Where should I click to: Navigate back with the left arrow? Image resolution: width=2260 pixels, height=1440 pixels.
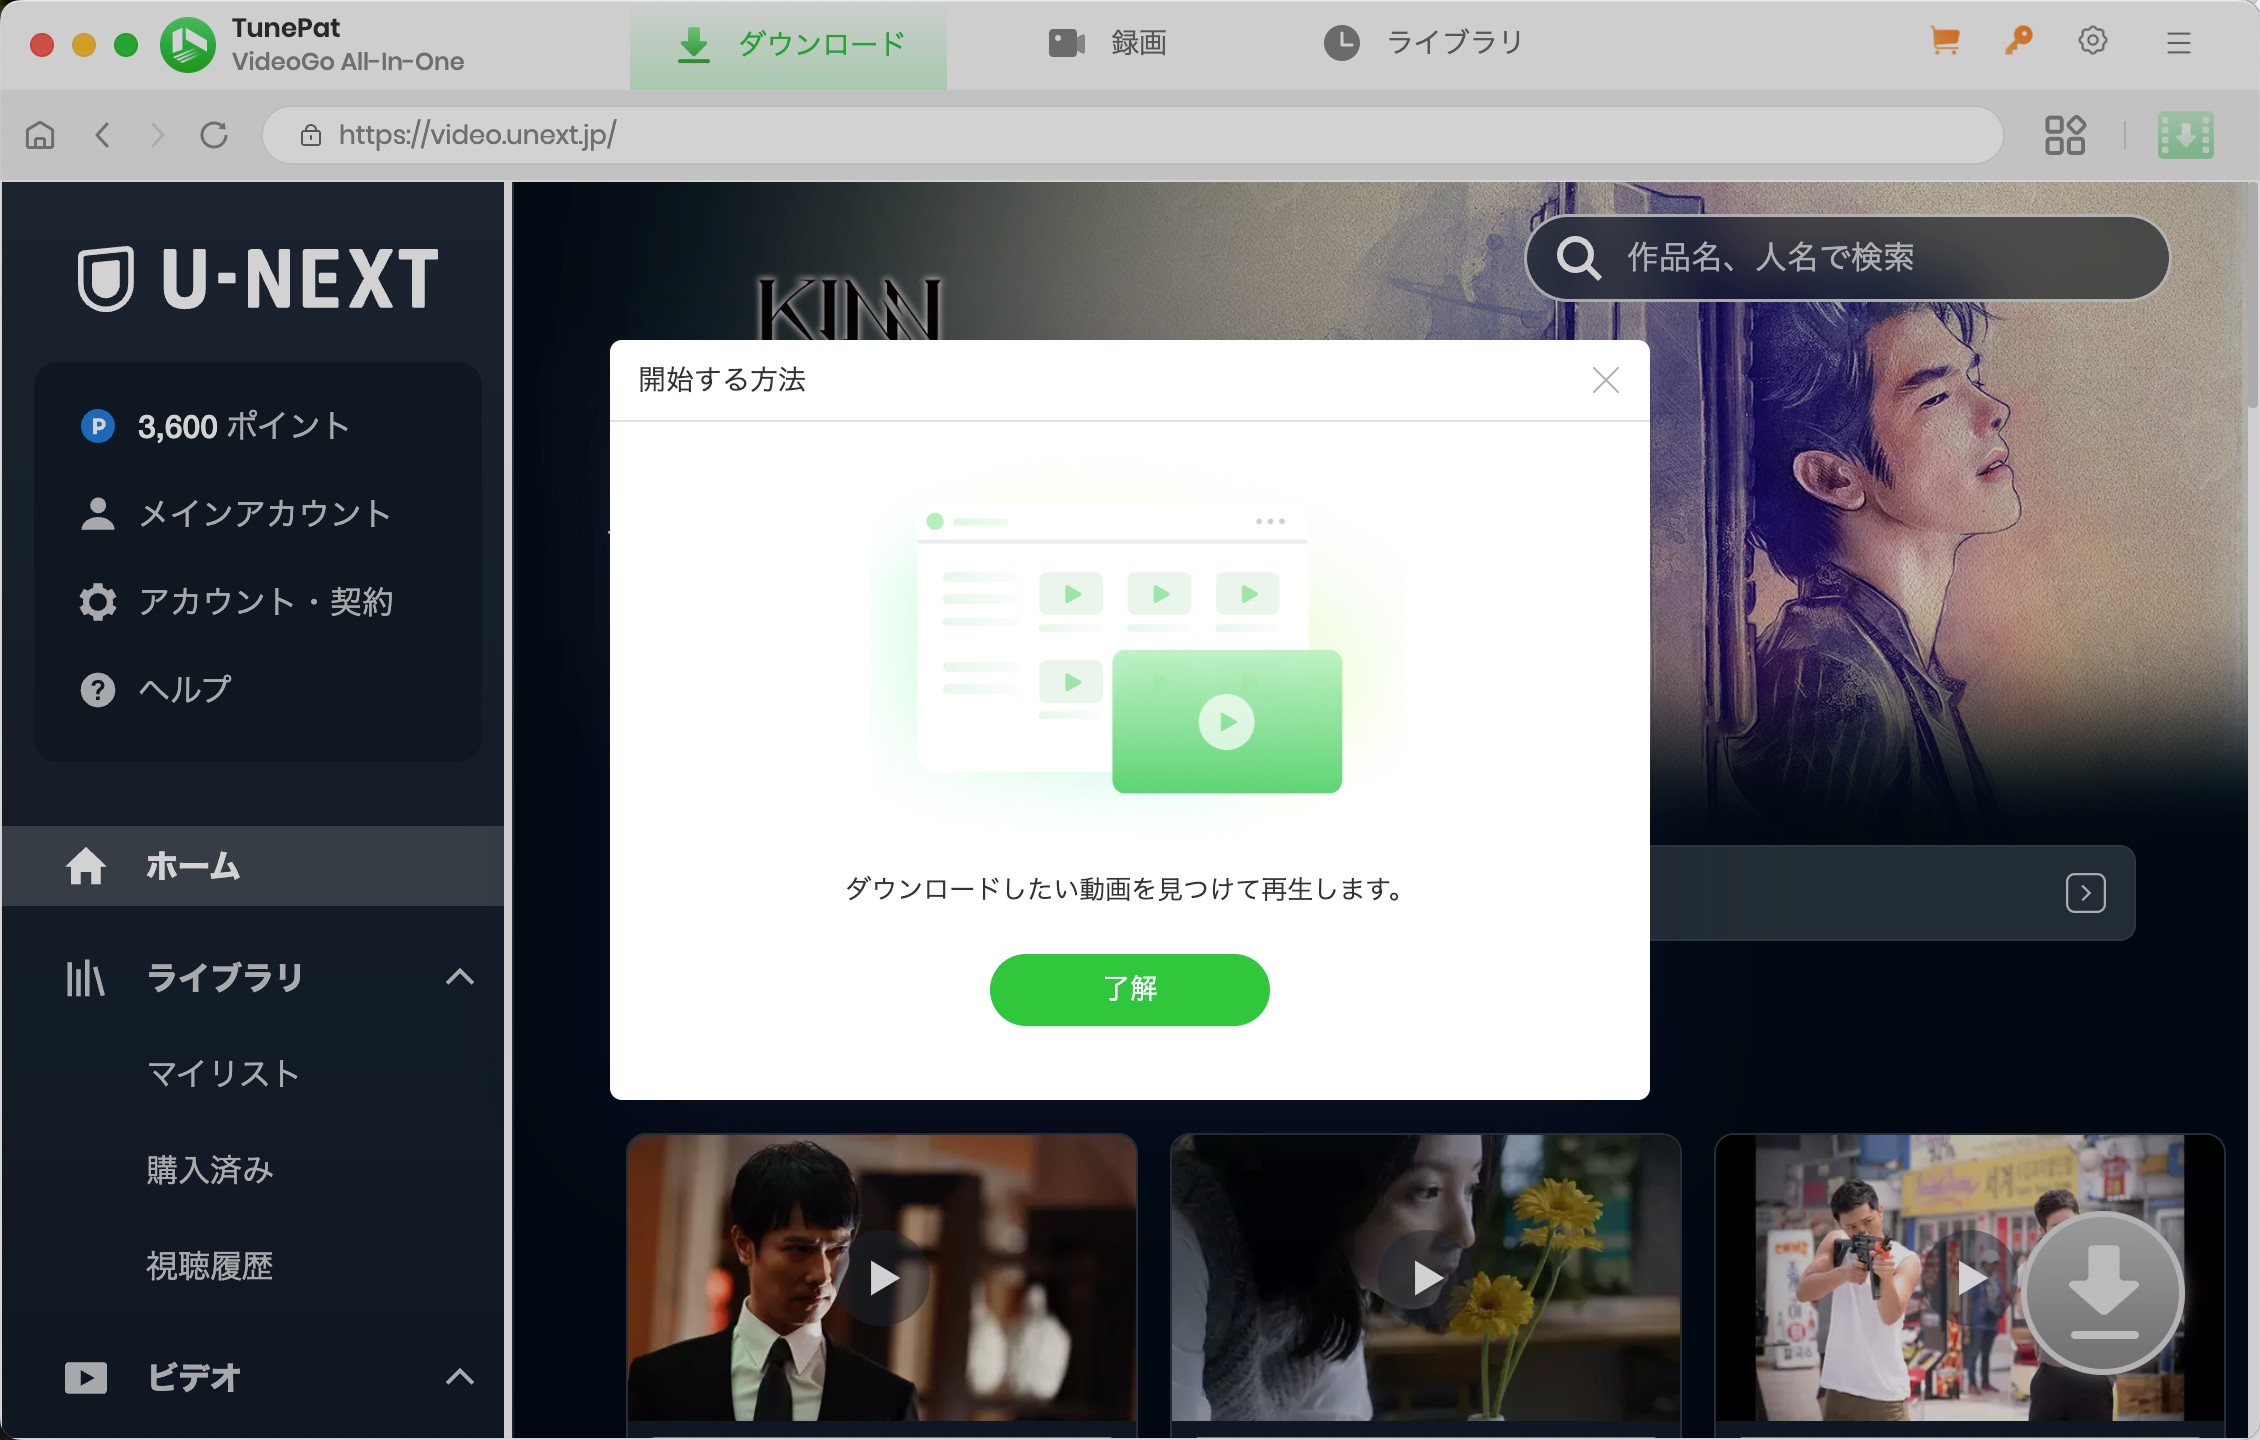click(x=102, y=135)
